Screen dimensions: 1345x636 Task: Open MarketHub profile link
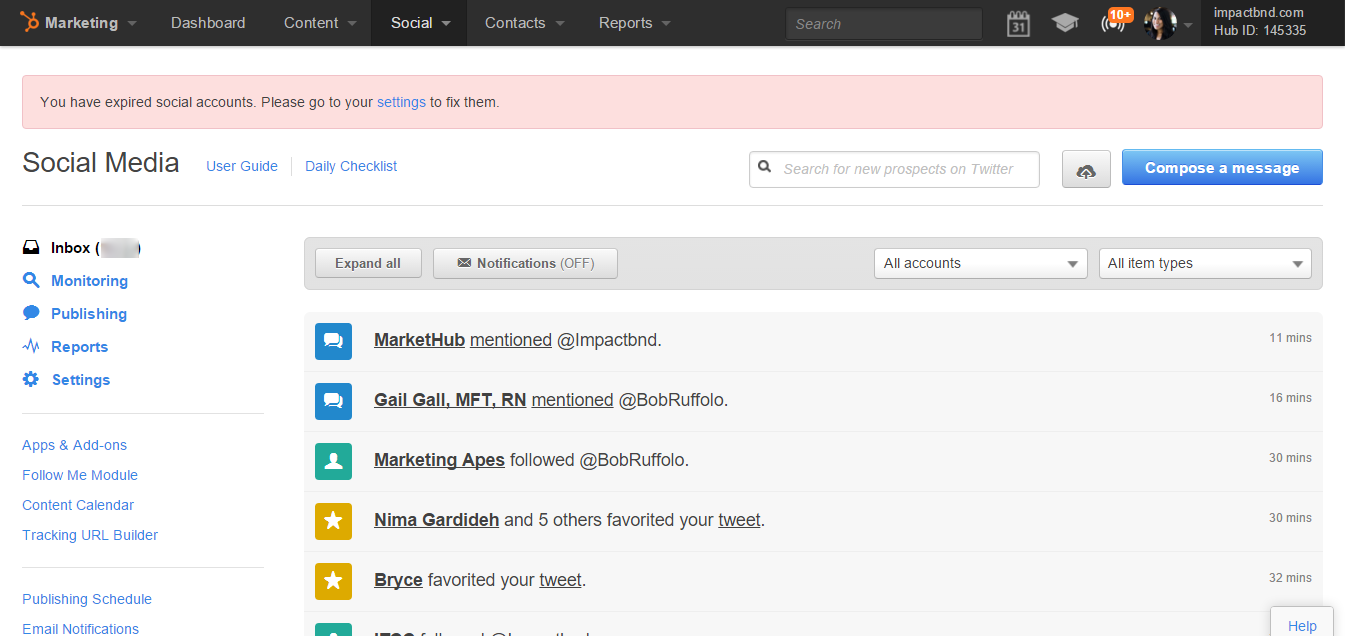coord(419,340)
